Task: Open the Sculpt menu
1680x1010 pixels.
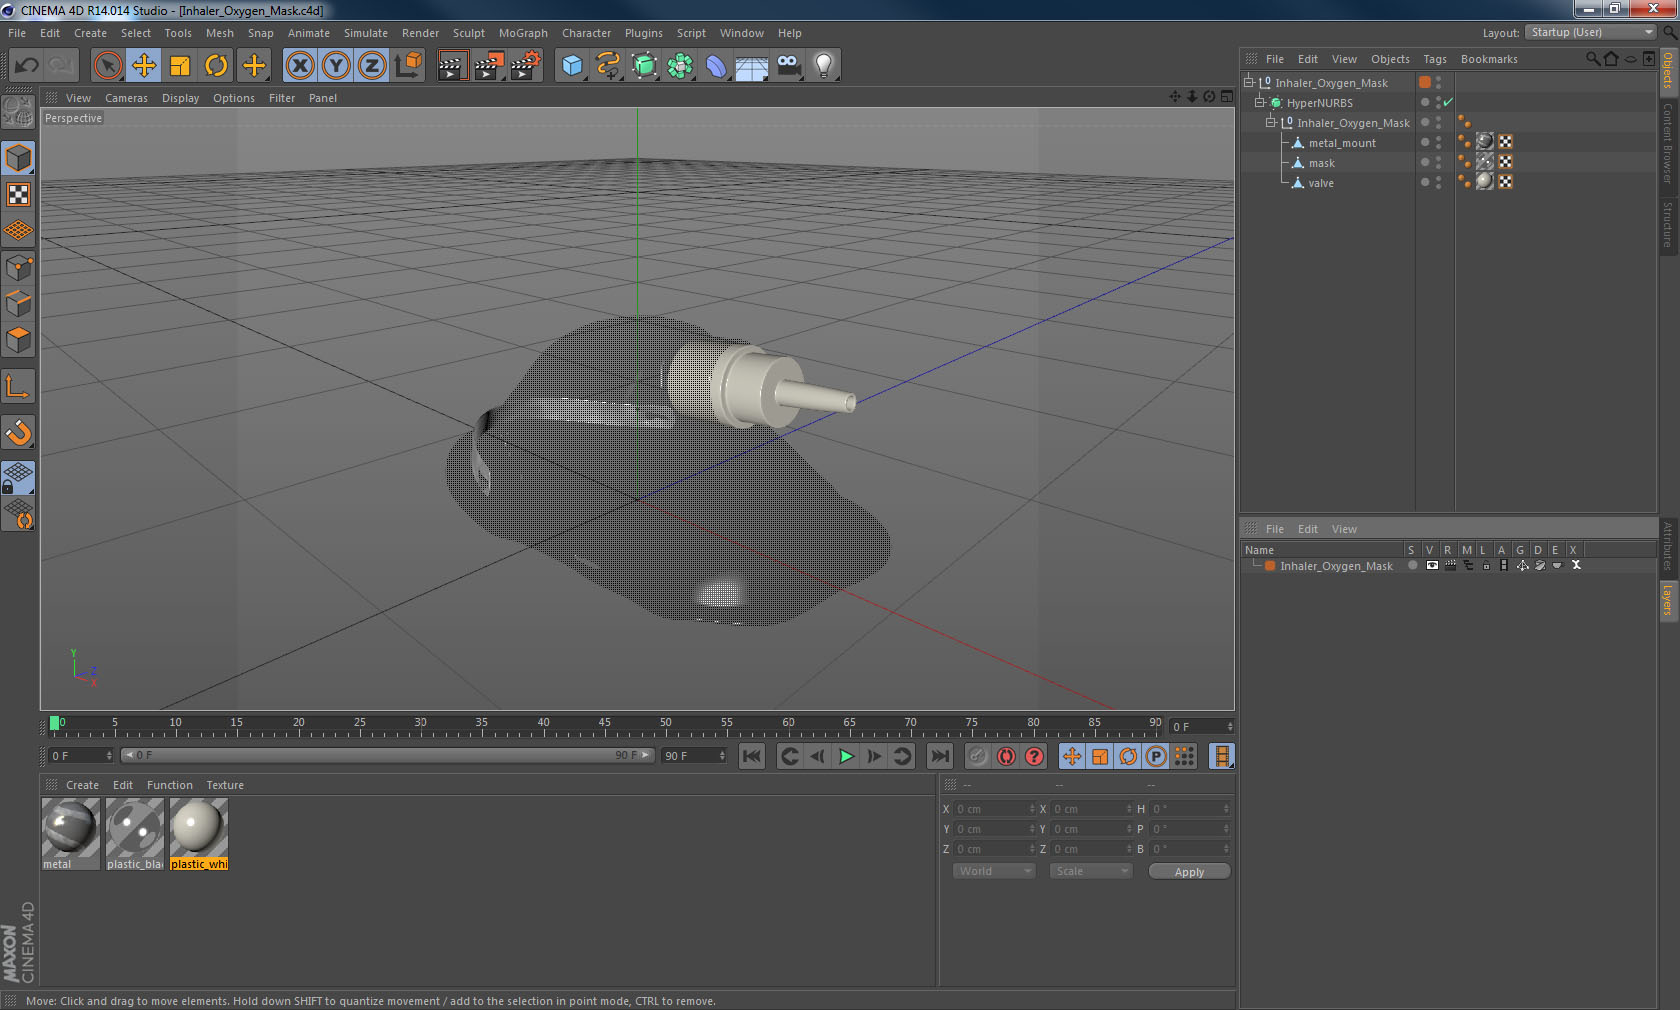Action: (468, 33)
